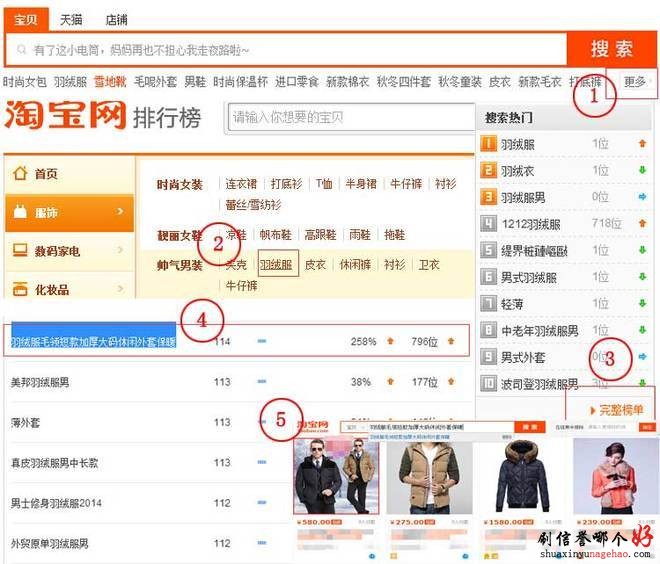The height and width of the screenshot is (564, 660).
Task: Click the 化妆品 category icon
Action: tap(19, 290)
